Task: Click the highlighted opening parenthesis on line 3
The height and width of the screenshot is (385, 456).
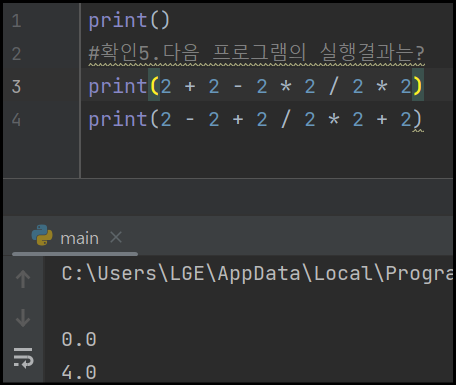Action: [x=154, y=85]
